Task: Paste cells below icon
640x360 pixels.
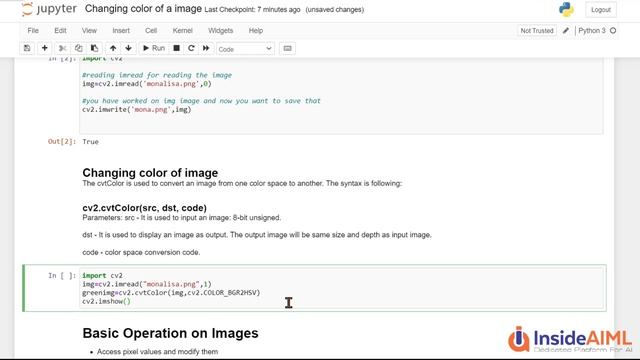Action: pos(94,48)
